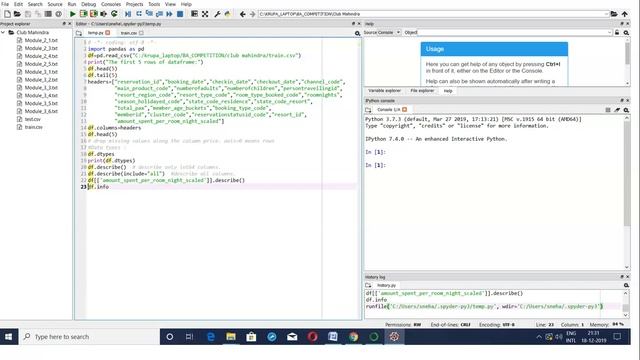Go back to the previous cursor position
Viewport: 640px width, 360px height.
[242, 14]
